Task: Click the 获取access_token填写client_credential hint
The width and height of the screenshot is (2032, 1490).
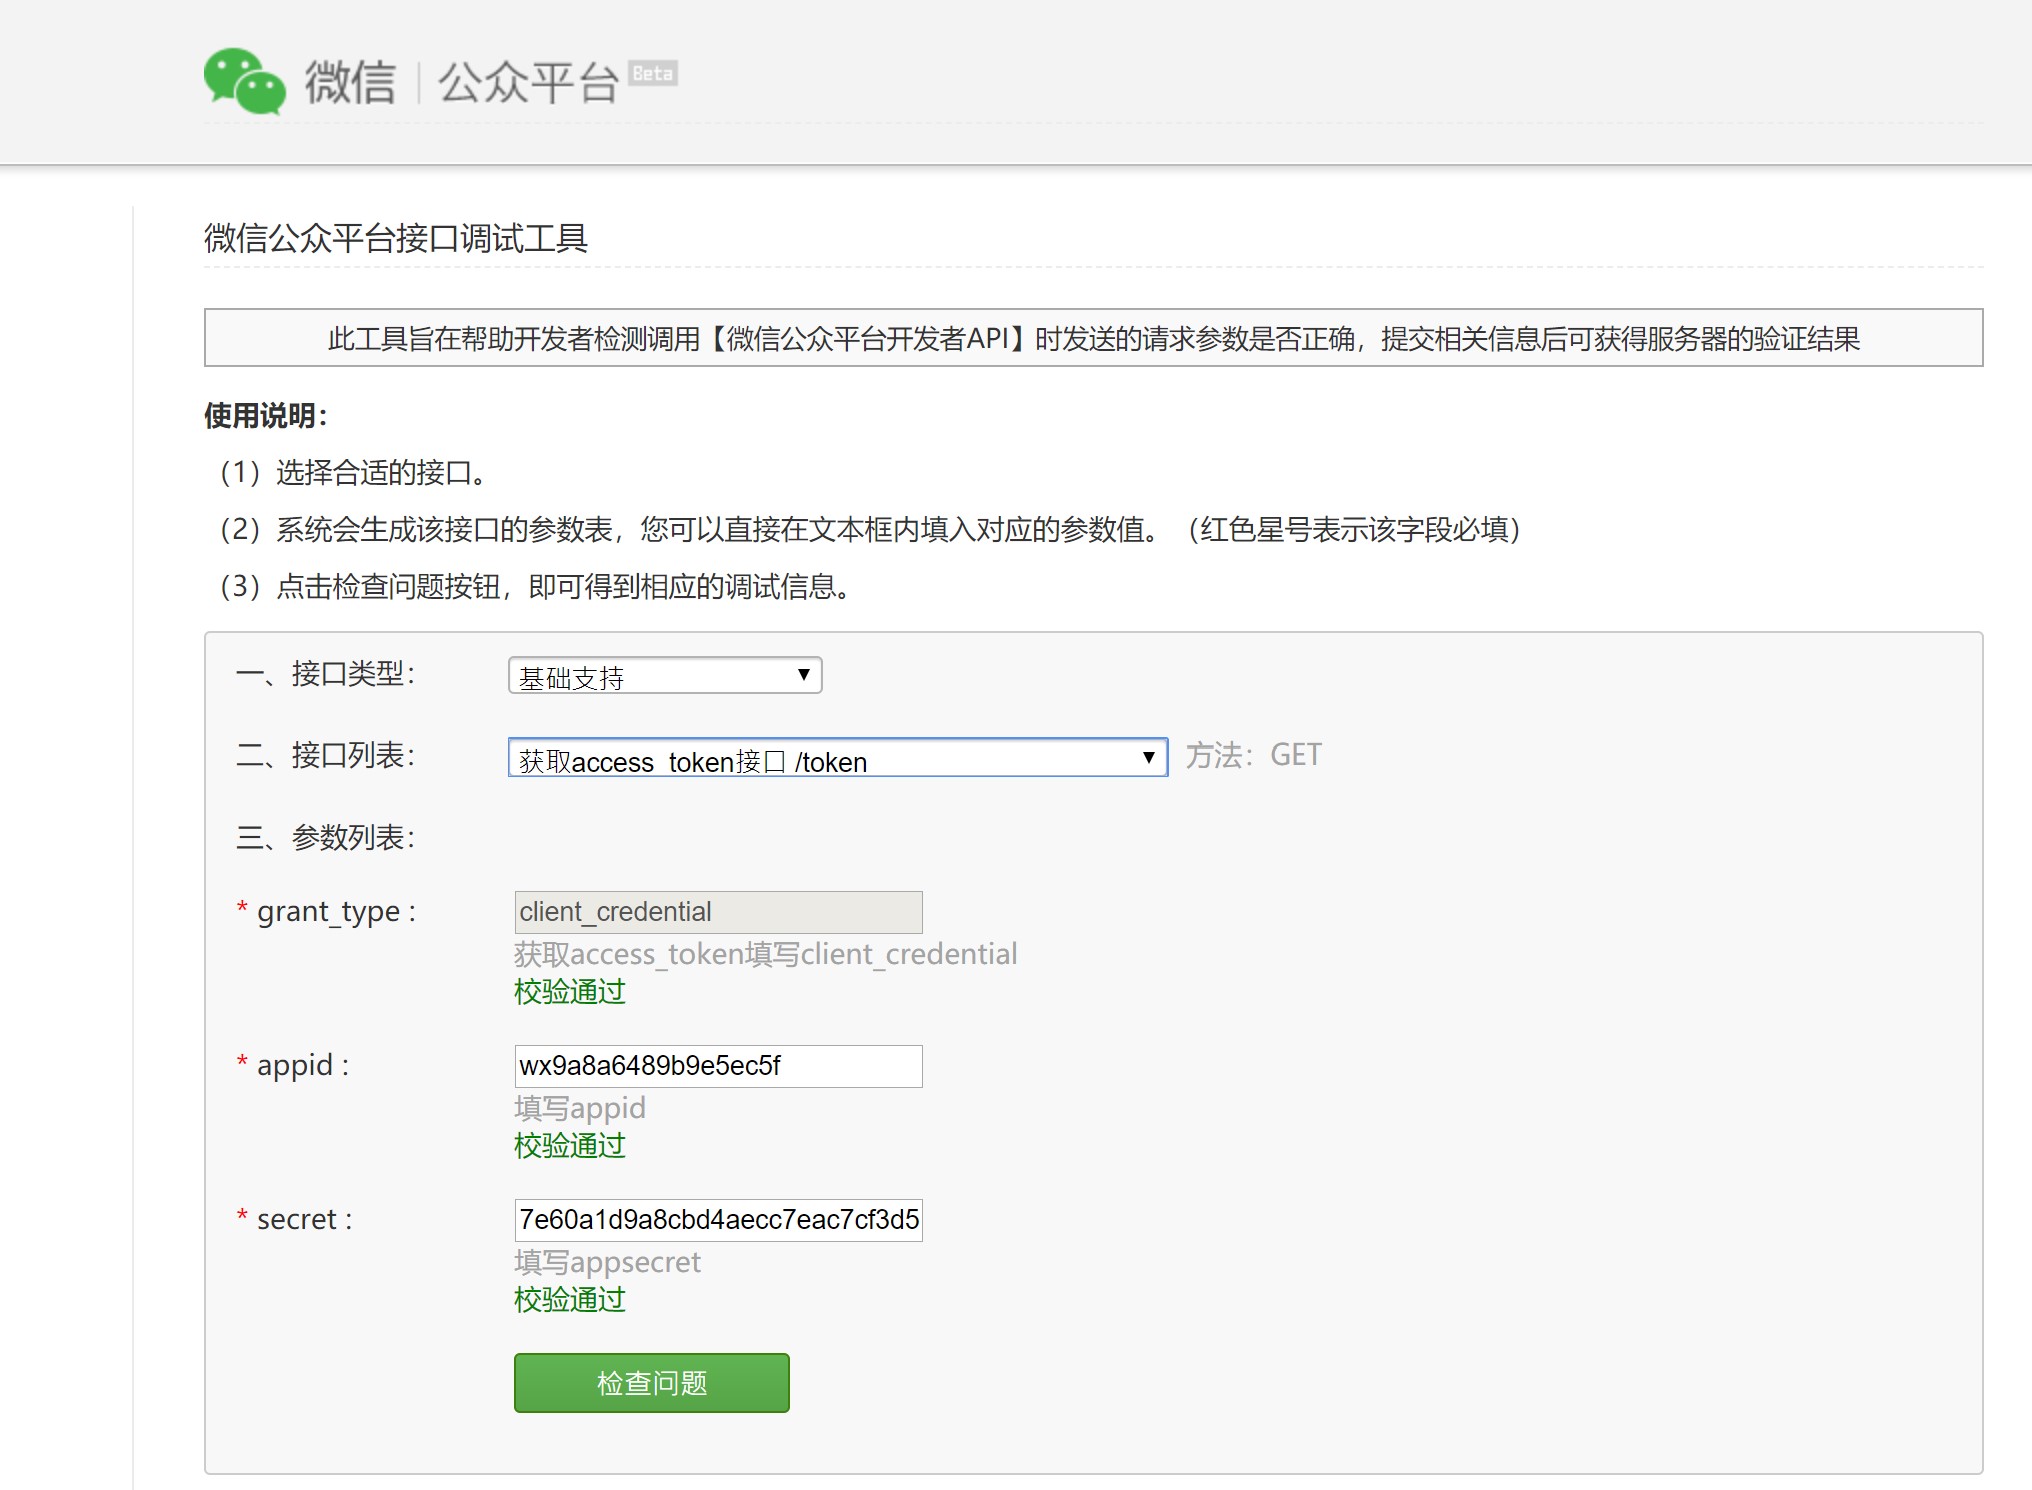Action: click(766, 954)
